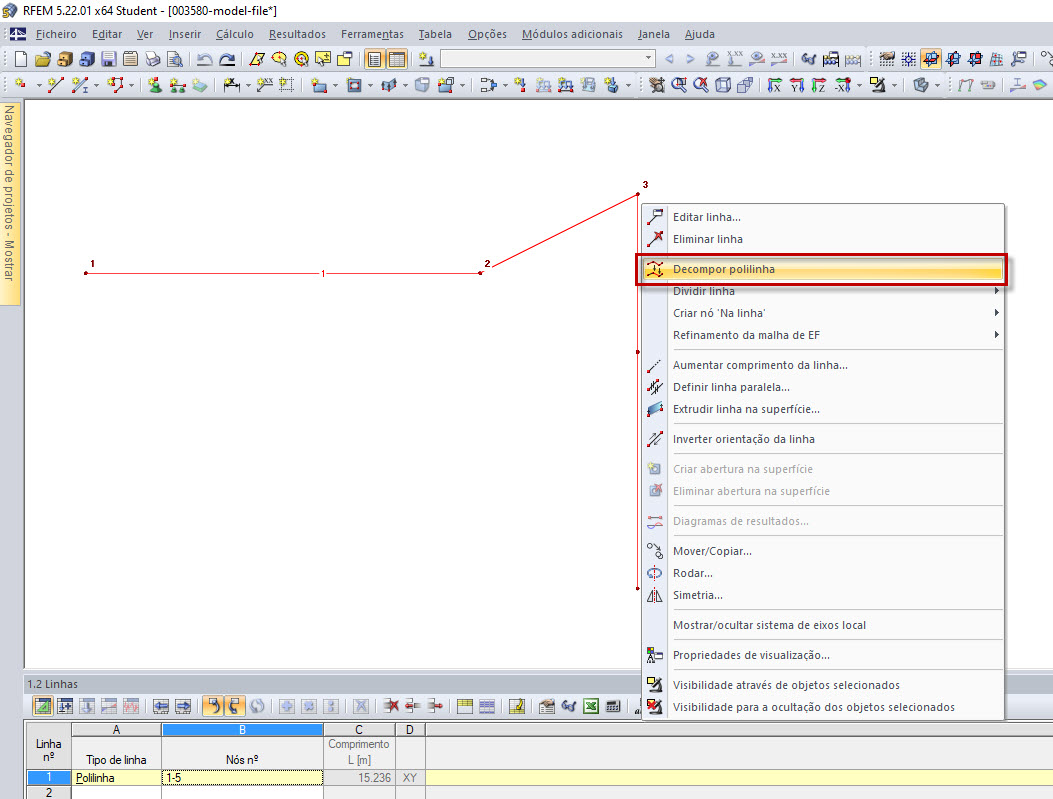The width and height of the screenshot is (1053, 799).
Task: Click the New model icon
Action: [21, 59]
